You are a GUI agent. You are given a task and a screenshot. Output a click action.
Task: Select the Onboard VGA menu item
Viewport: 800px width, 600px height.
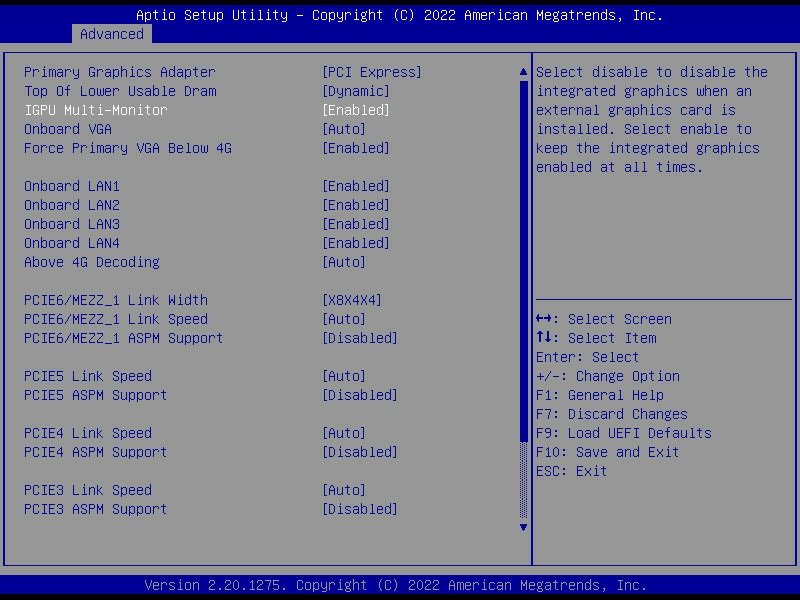pos(68,129)
